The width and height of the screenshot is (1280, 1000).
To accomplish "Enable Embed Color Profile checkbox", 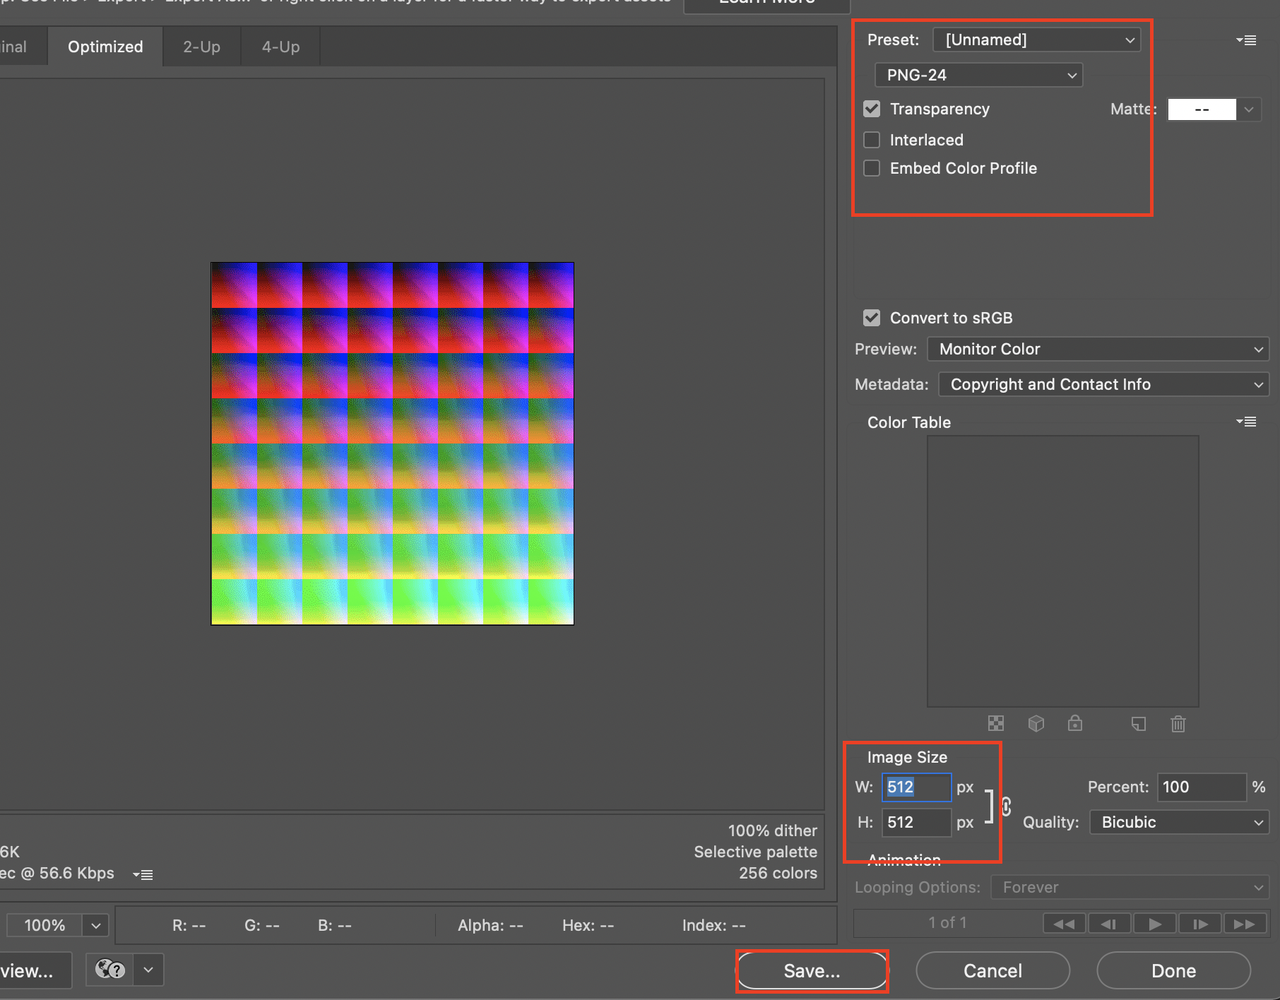I will 872,168.
